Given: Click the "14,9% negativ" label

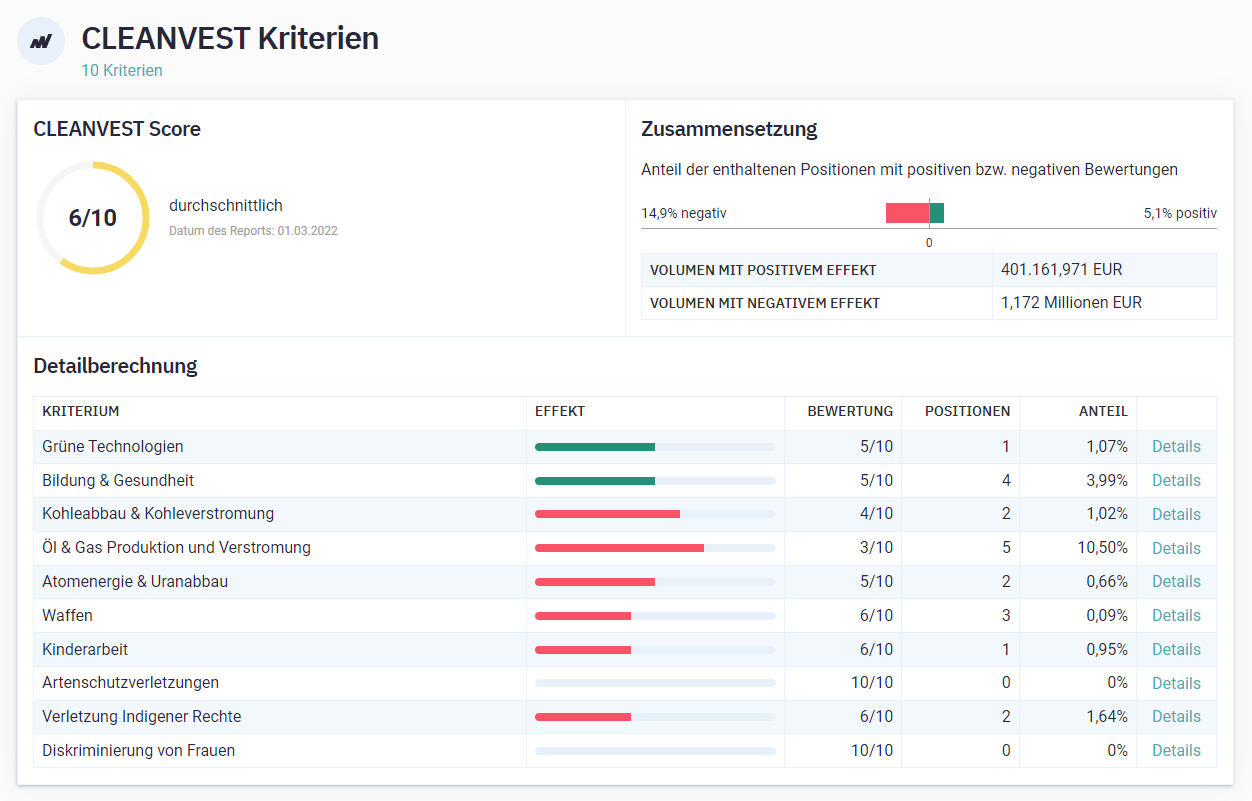Looking at the screenshot, I should [x=684, y=213].
